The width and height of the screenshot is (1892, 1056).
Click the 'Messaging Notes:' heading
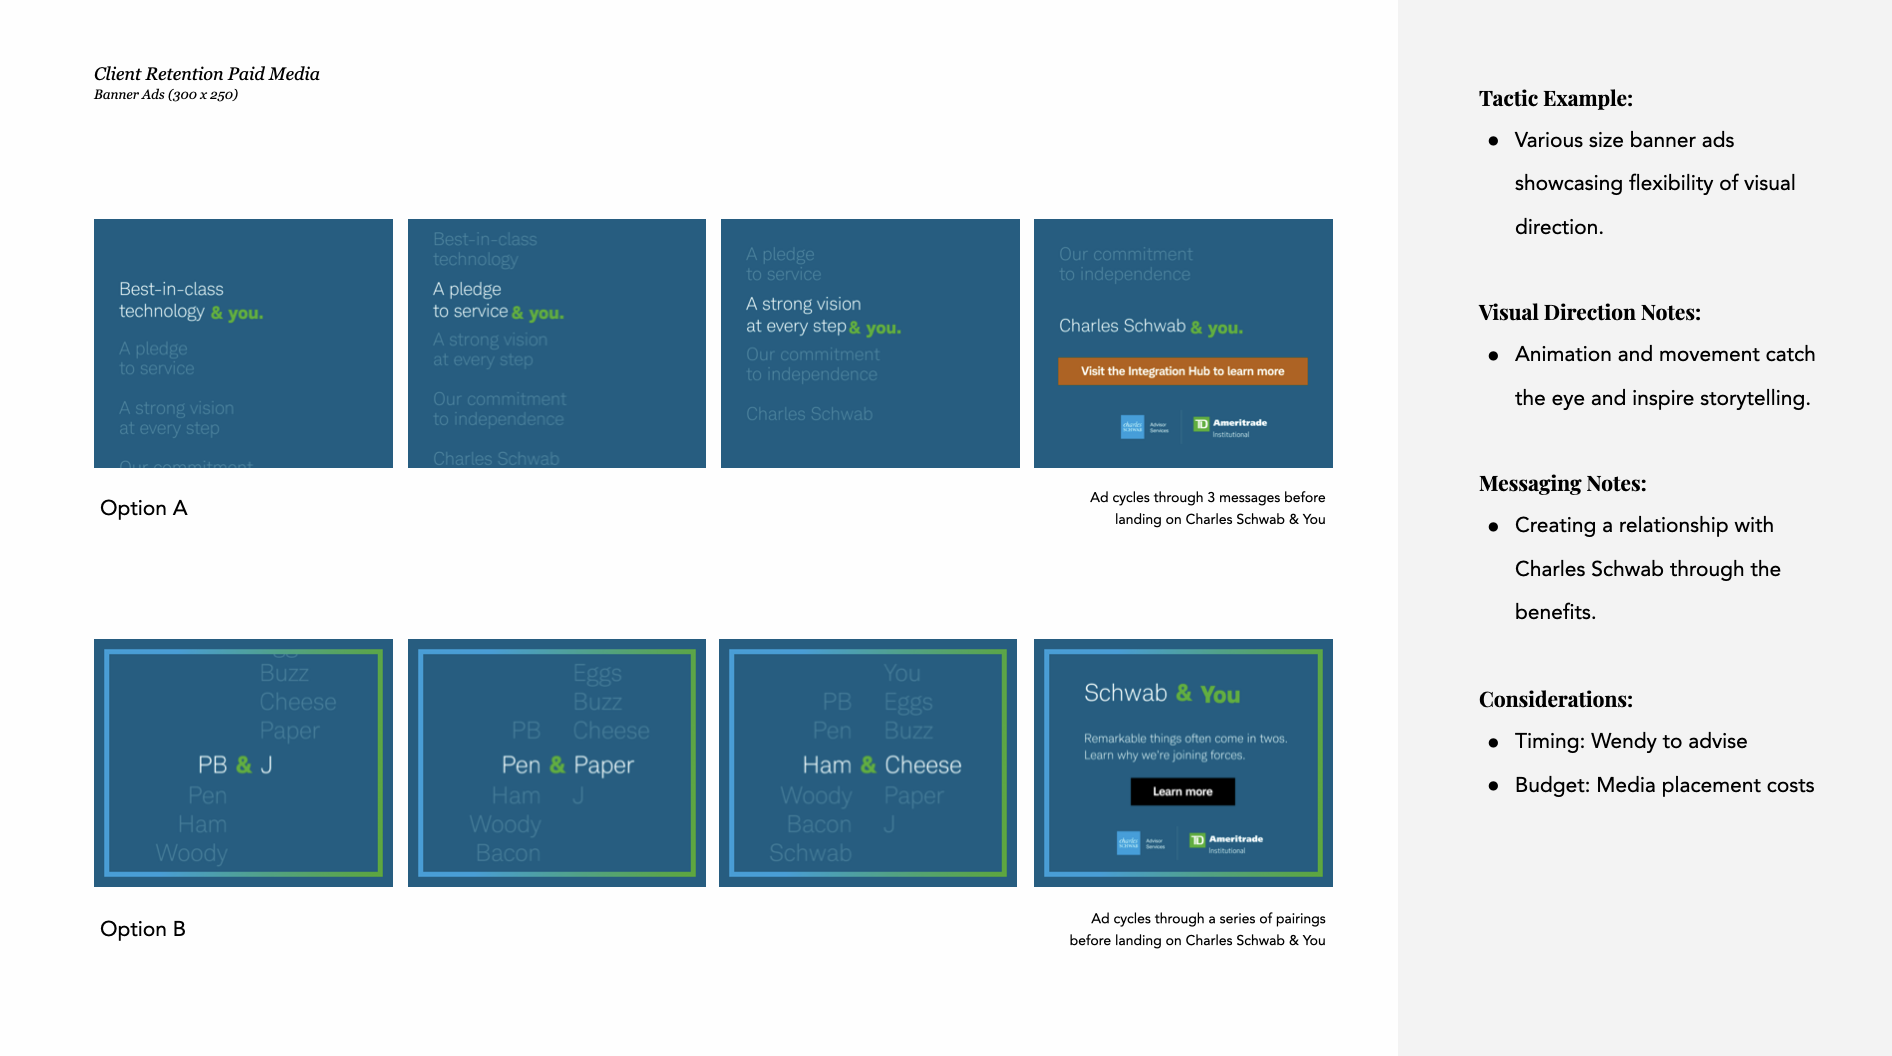[x=1563, y=483]
